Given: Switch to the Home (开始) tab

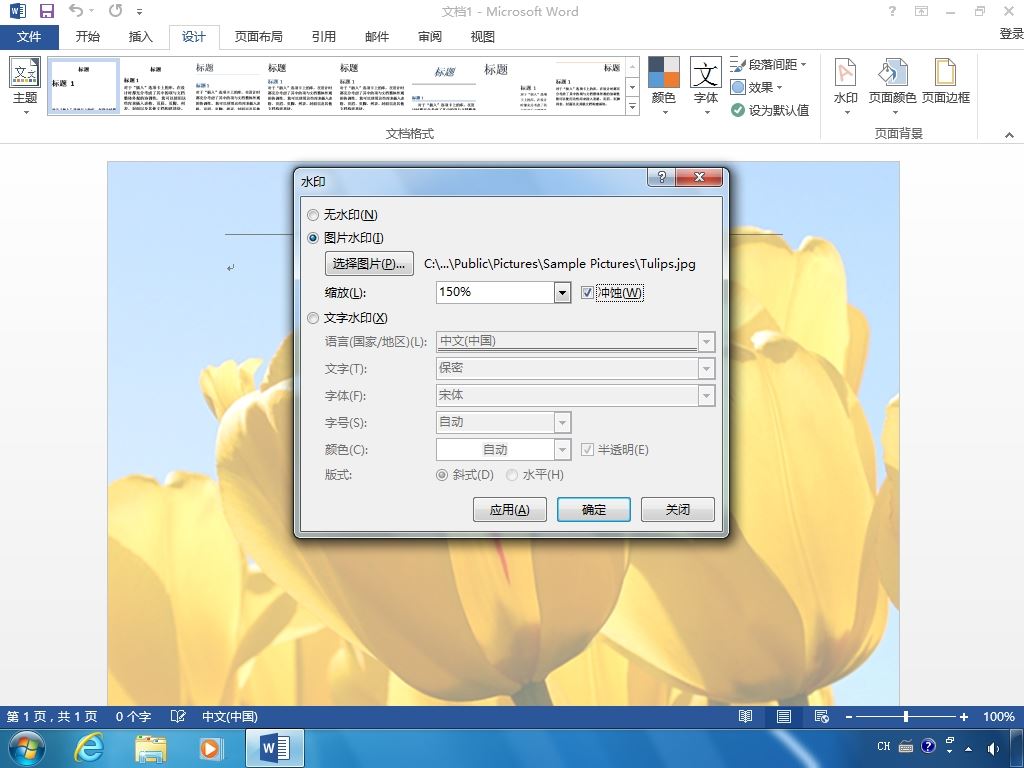Looking at the screenshot, I should (x=88, y=37).
